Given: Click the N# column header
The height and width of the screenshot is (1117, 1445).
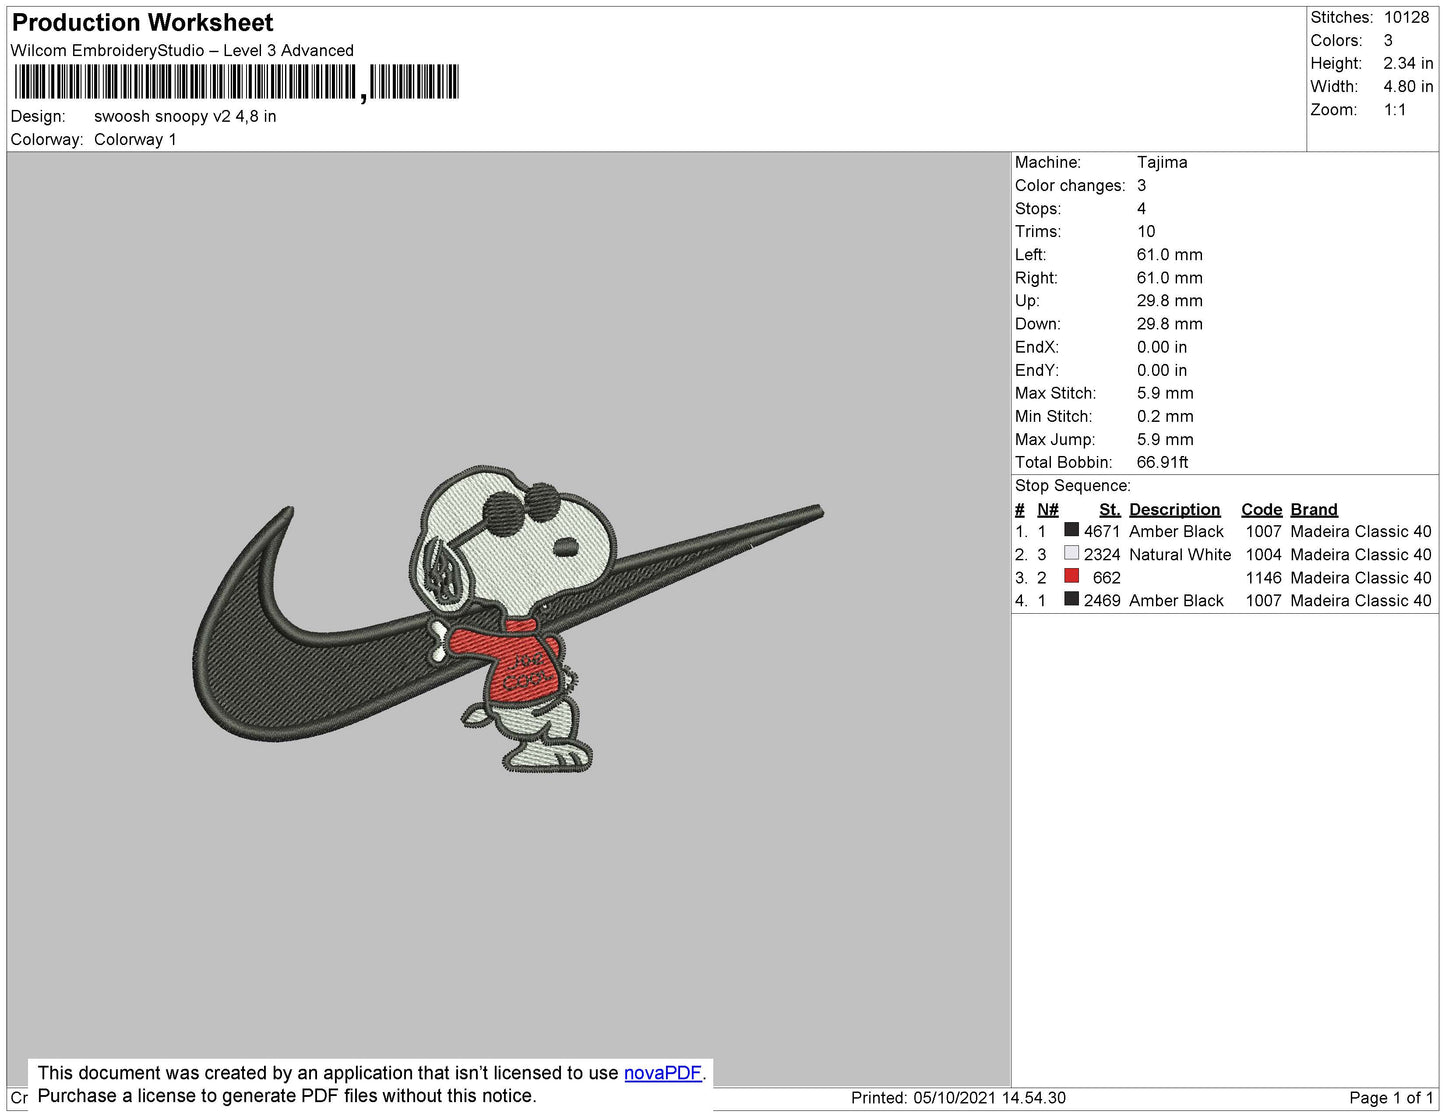Looking at the screenshot, I should 1047,509.
